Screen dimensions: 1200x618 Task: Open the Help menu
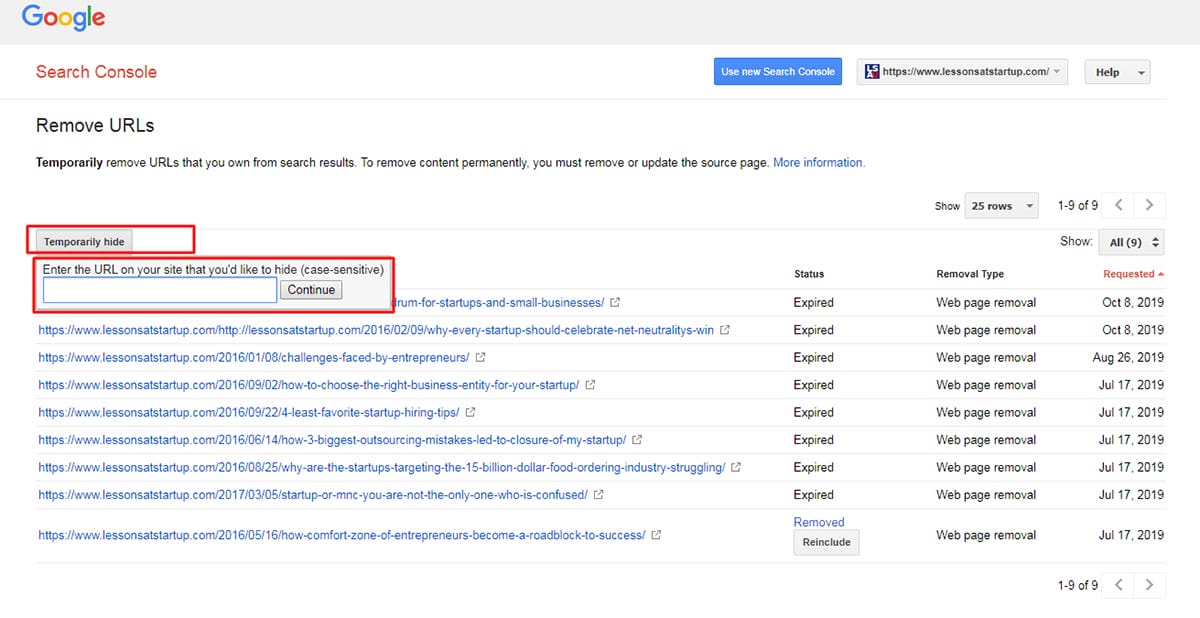(1117, 72)
